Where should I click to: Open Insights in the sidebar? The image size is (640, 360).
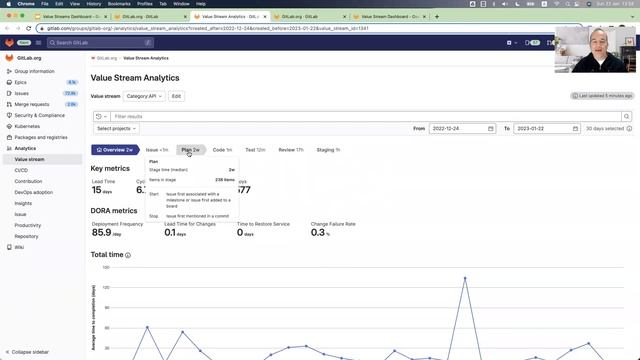pos(23,203)
